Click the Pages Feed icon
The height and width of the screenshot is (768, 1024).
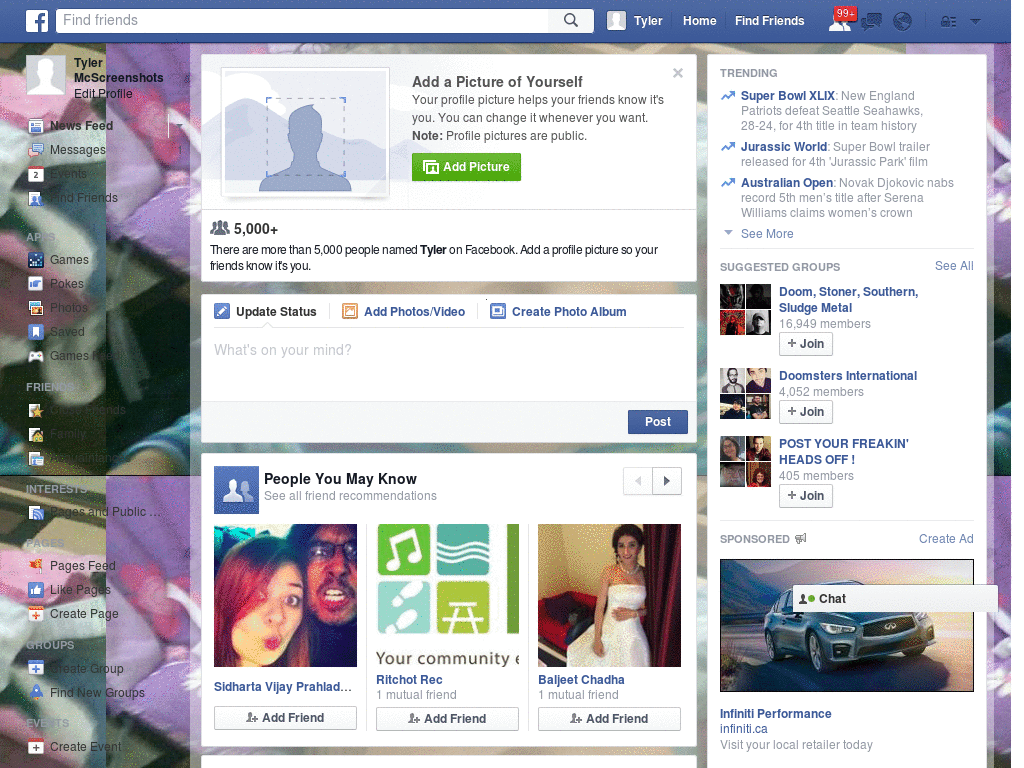tap(36, 566)
